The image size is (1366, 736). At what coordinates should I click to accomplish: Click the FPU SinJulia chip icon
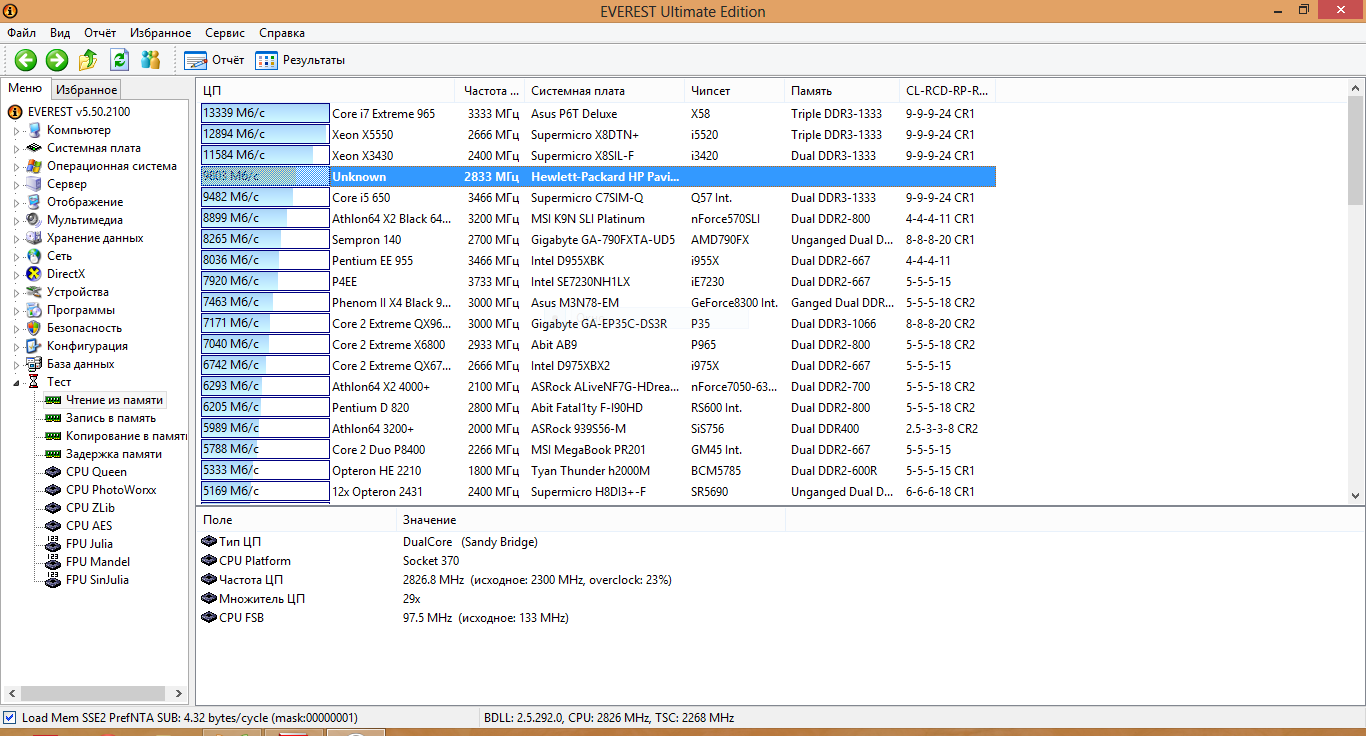point(53,580)
